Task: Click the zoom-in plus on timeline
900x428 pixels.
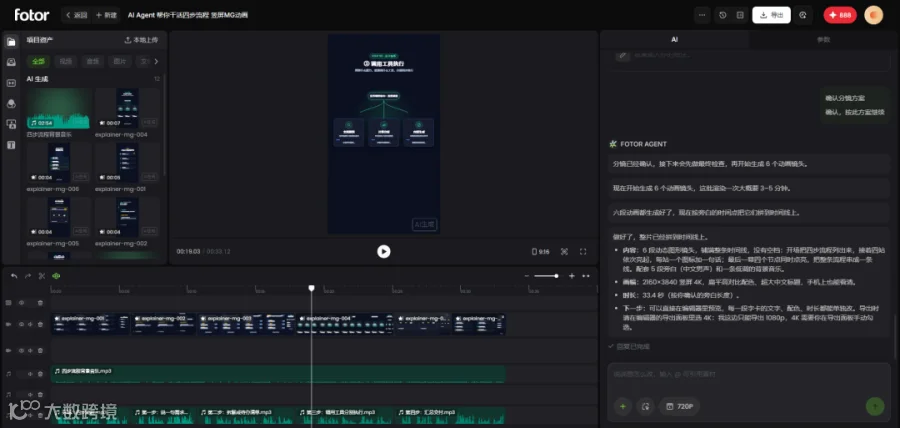Action: click(572, 276)
